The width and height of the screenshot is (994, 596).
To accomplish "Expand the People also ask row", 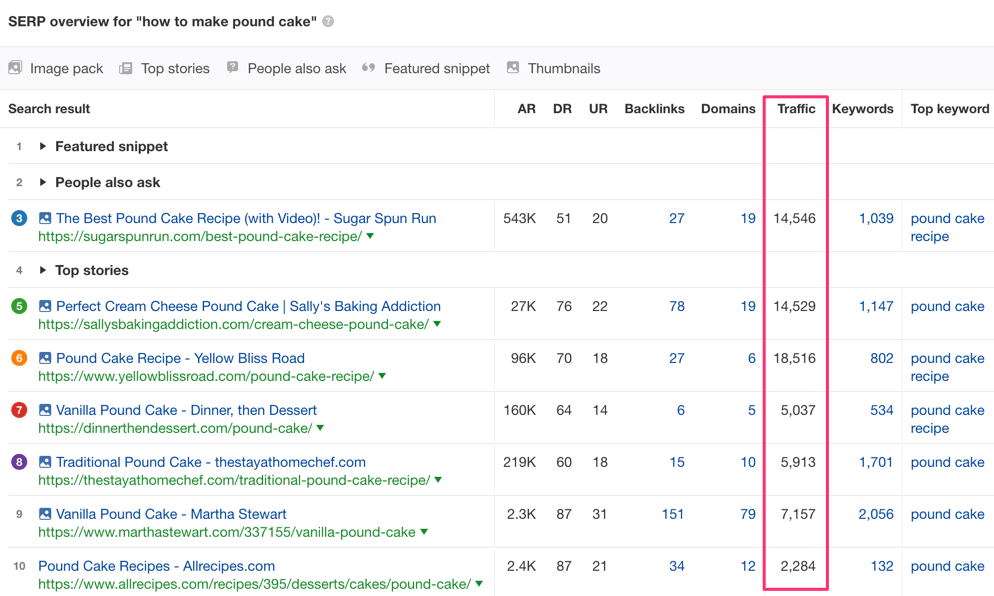I will pyautogui.click(x=43, y=182).
